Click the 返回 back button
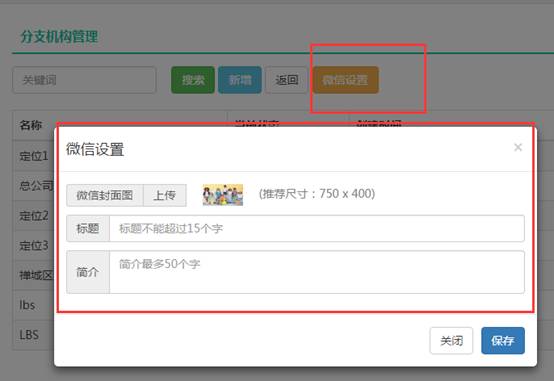This screenshot has width=554, height=381. (287, 80)
